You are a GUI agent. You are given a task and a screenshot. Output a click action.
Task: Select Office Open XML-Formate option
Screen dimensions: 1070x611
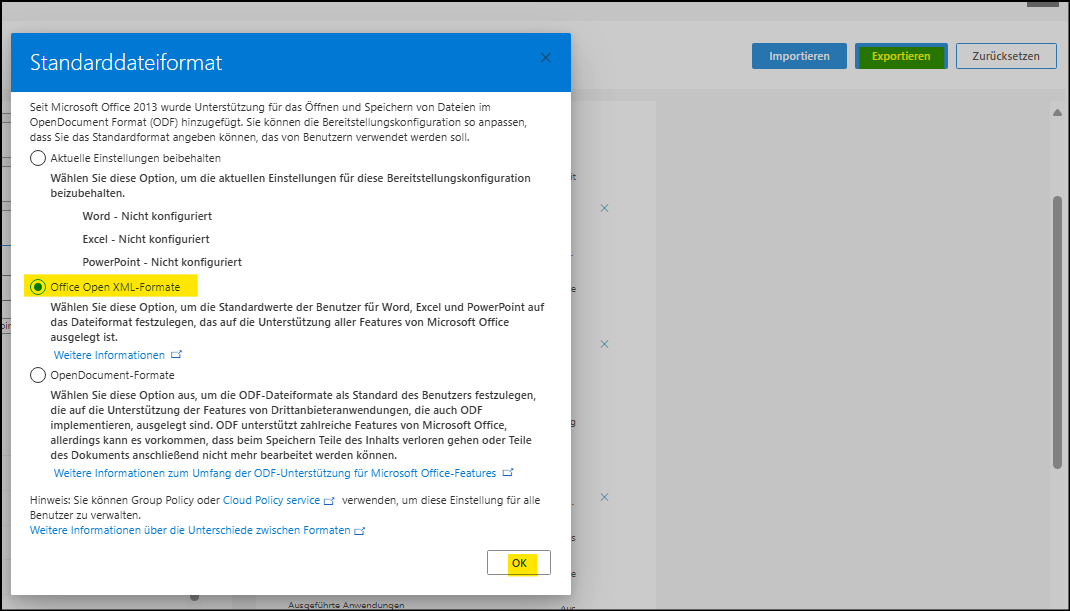click(x=37, y=285)
